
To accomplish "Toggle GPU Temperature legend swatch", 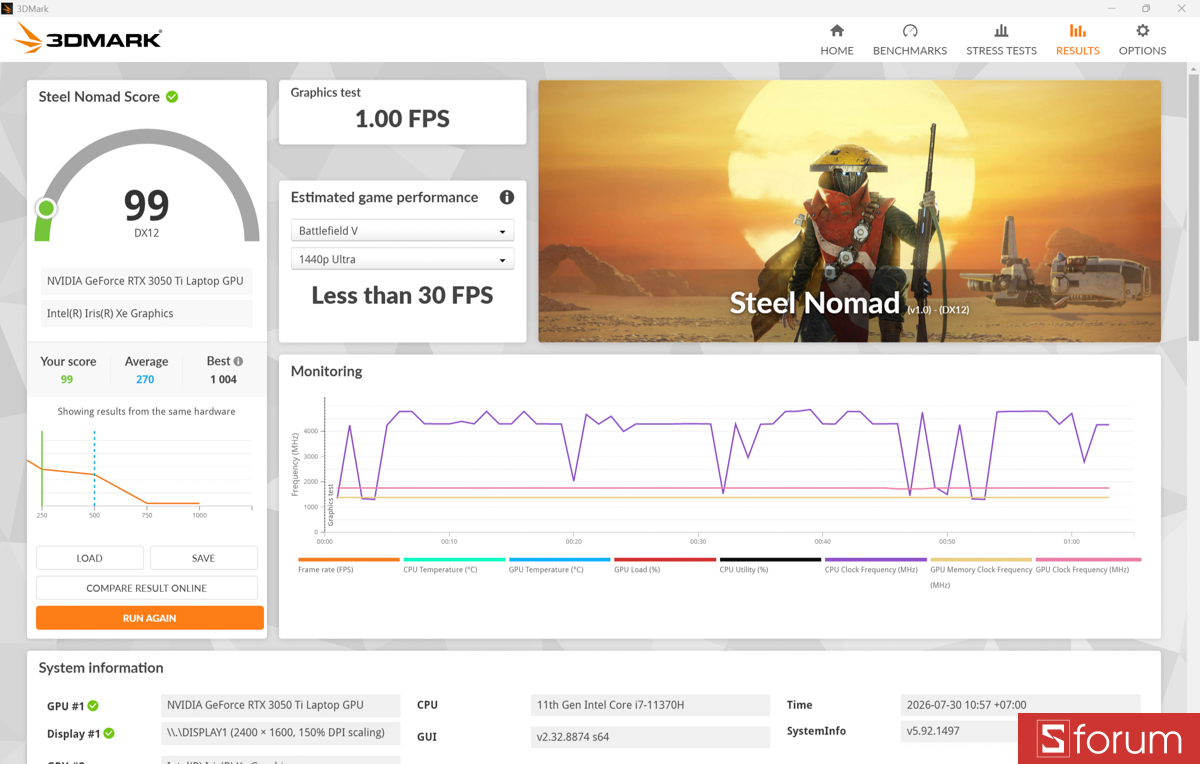I will (x=560, y=560).
